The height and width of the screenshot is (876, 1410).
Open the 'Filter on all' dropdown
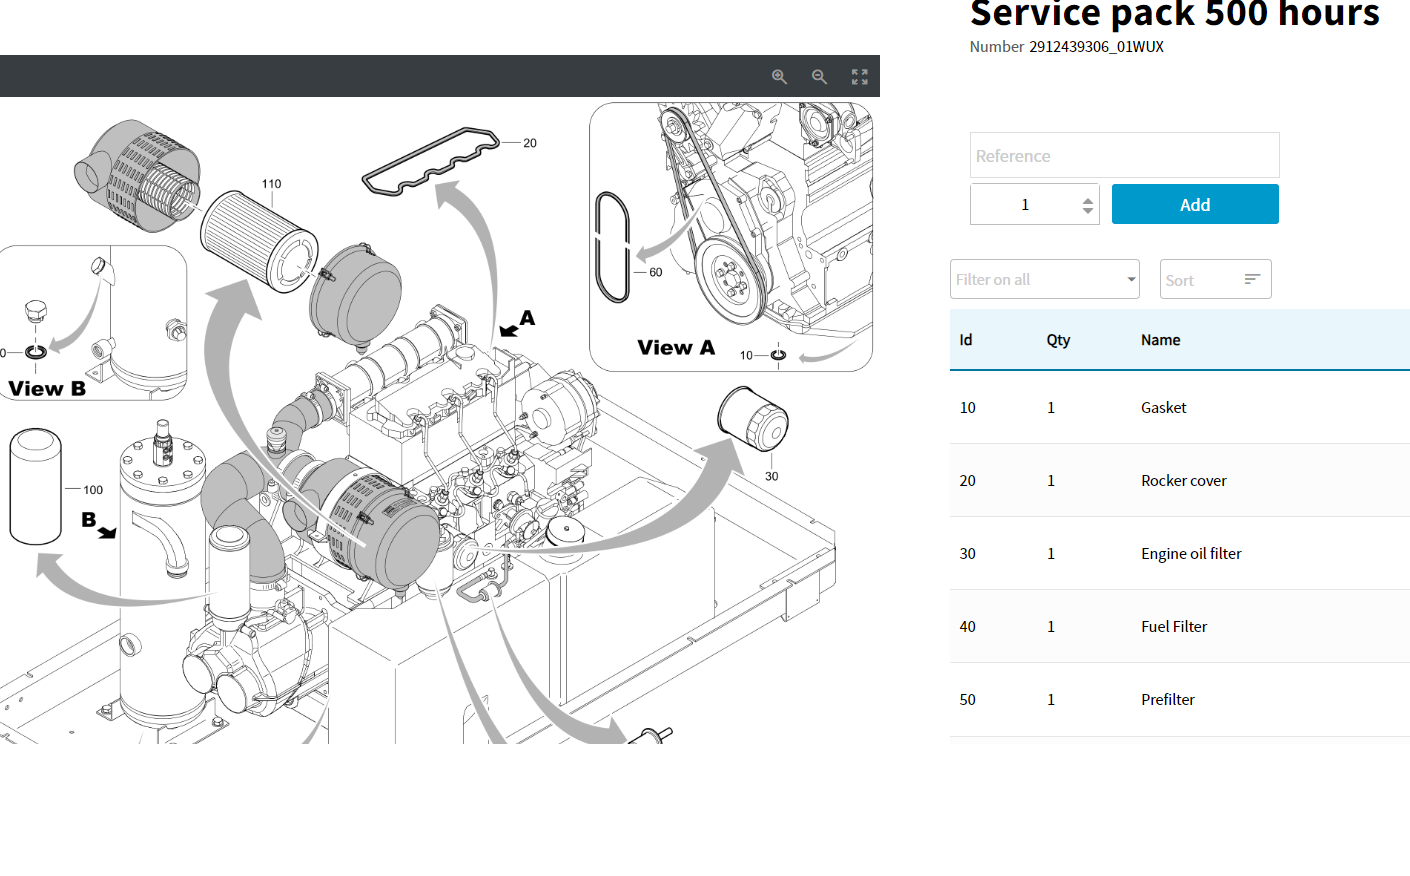pyautogui.click(x=1044, y=280)
